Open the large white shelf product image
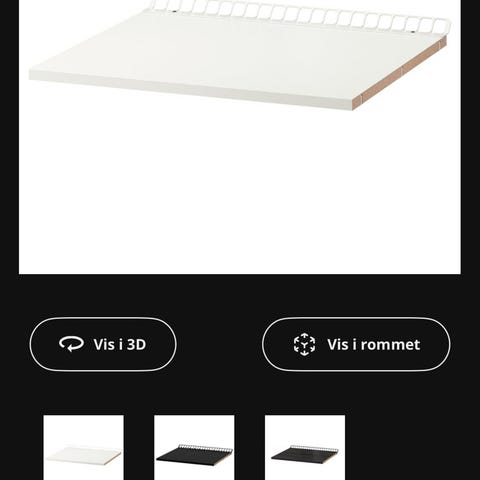480x480 pixels. point(240,137)
